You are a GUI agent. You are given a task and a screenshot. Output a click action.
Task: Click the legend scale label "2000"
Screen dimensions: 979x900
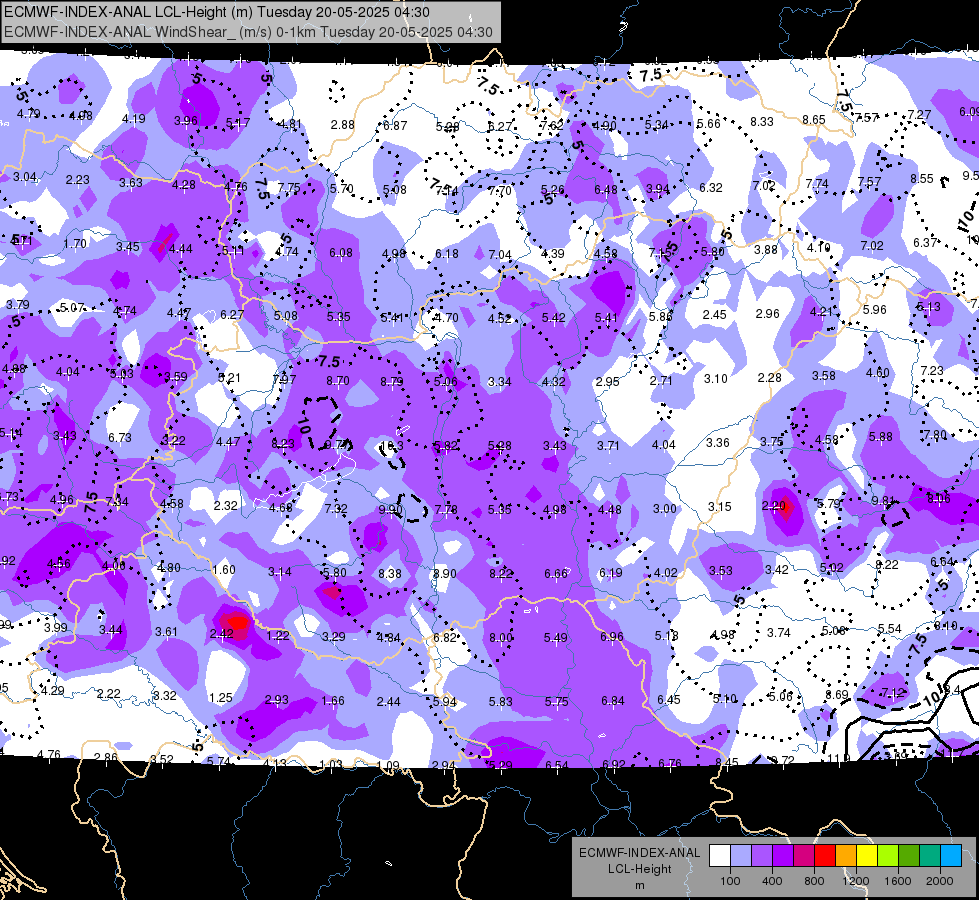(x=940, y=881)
